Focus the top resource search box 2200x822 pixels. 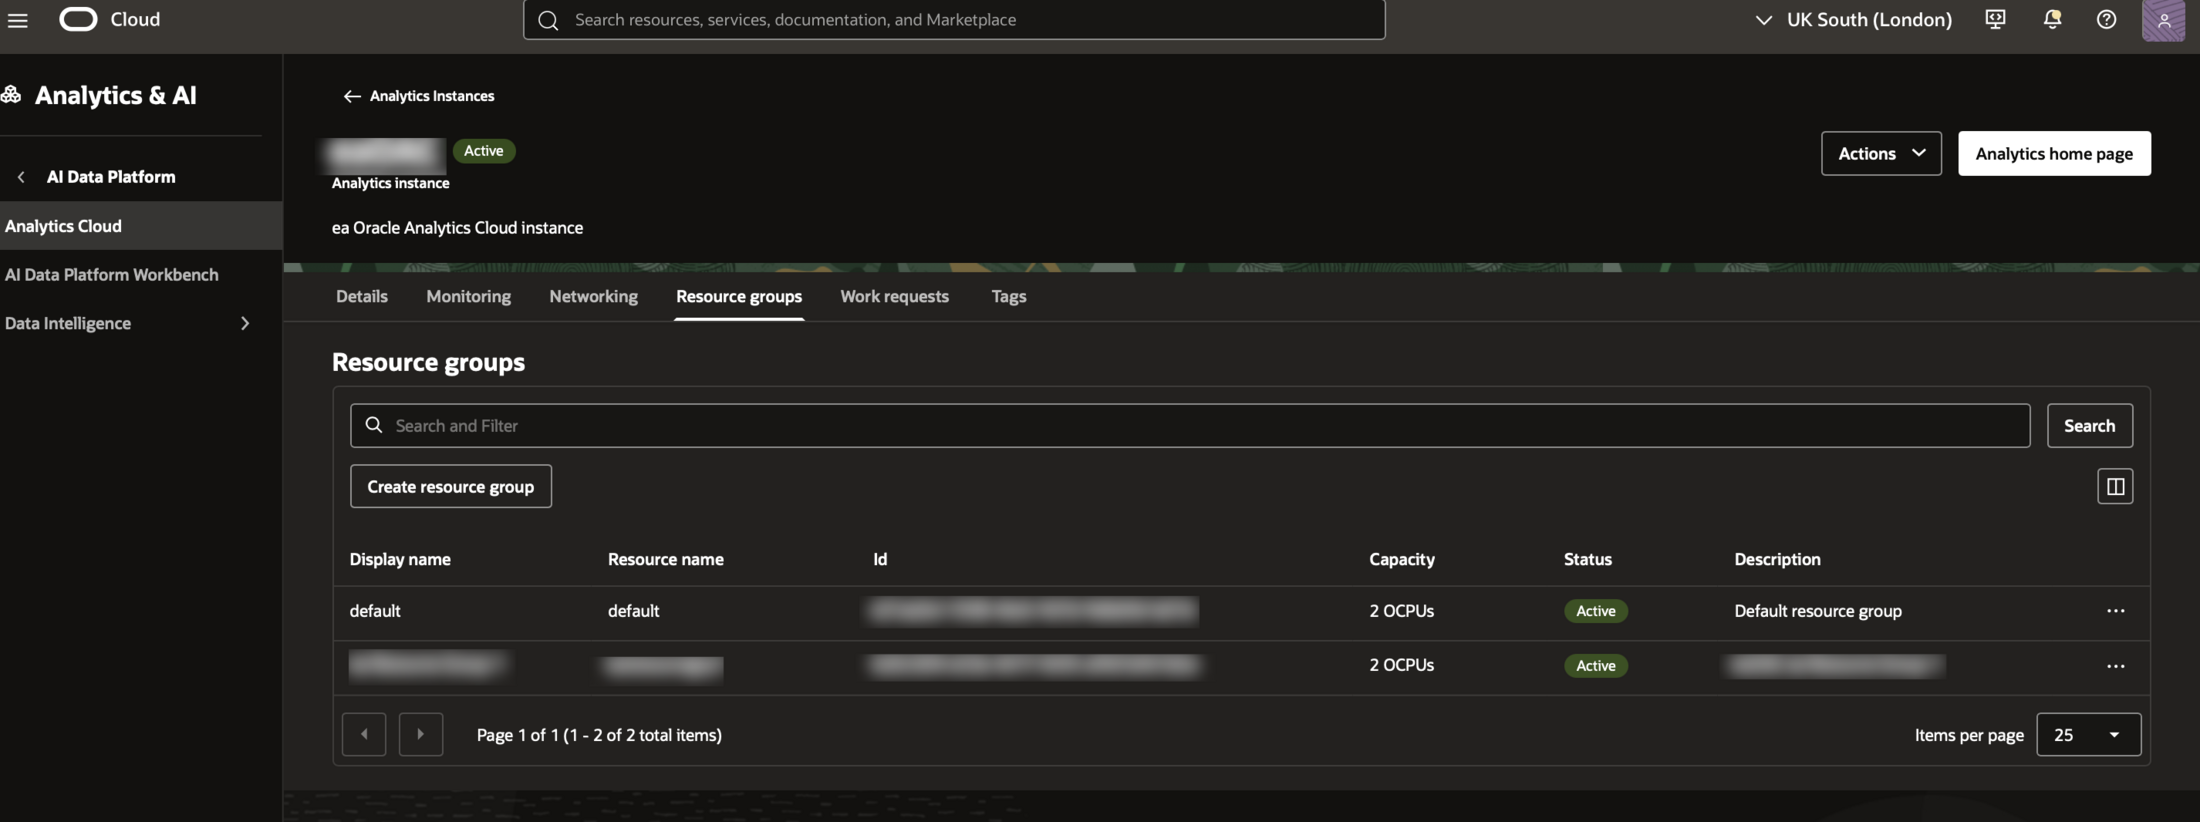tap(954, 20)
